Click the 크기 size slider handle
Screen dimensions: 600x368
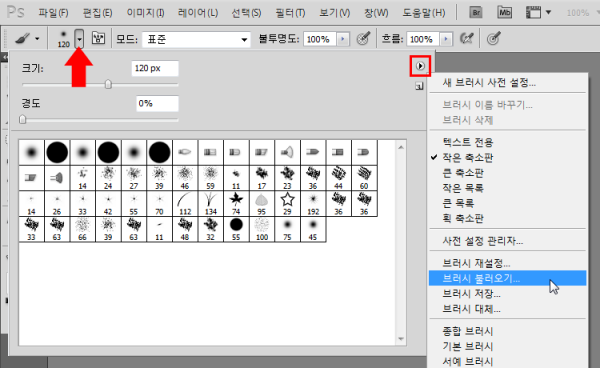coord(108,84)
